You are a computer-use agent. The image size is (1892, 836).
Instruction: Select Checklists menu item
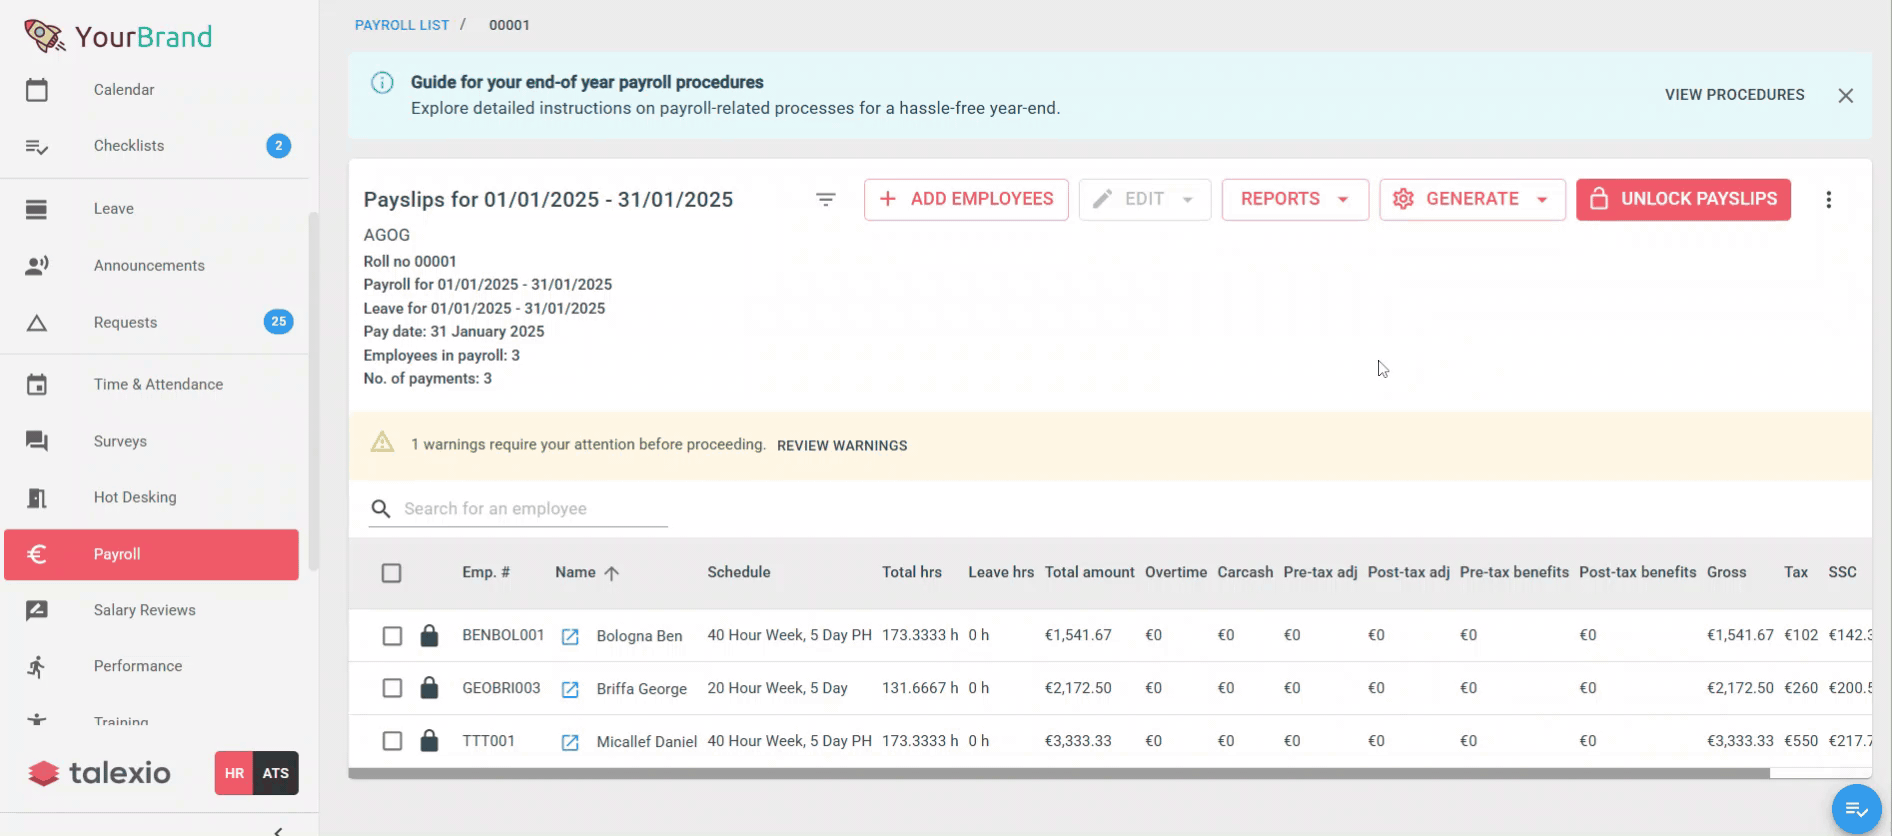152,146
